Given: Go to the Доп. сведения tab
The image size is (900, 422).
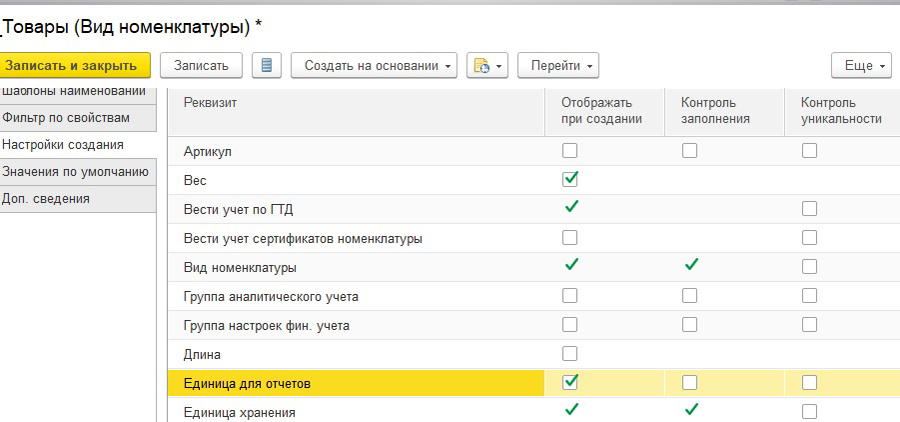Looking at the screenshot, I should 46,198.
